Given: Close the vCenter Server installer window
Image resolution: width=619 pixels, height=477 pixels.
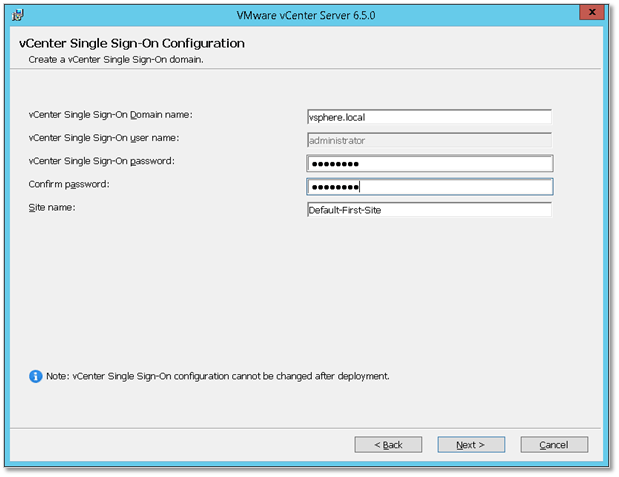Looking at the screenshot, I should click(592, 12).
